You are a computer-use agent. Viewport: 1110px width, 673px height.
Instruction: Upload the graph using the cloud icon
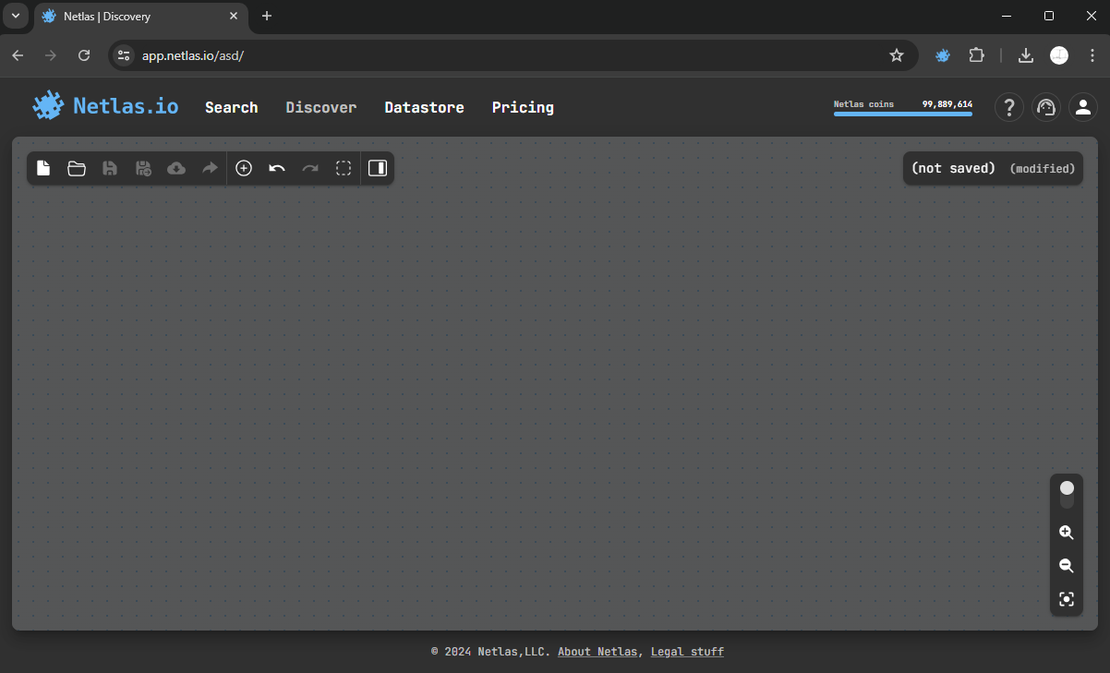pos(176,168)
